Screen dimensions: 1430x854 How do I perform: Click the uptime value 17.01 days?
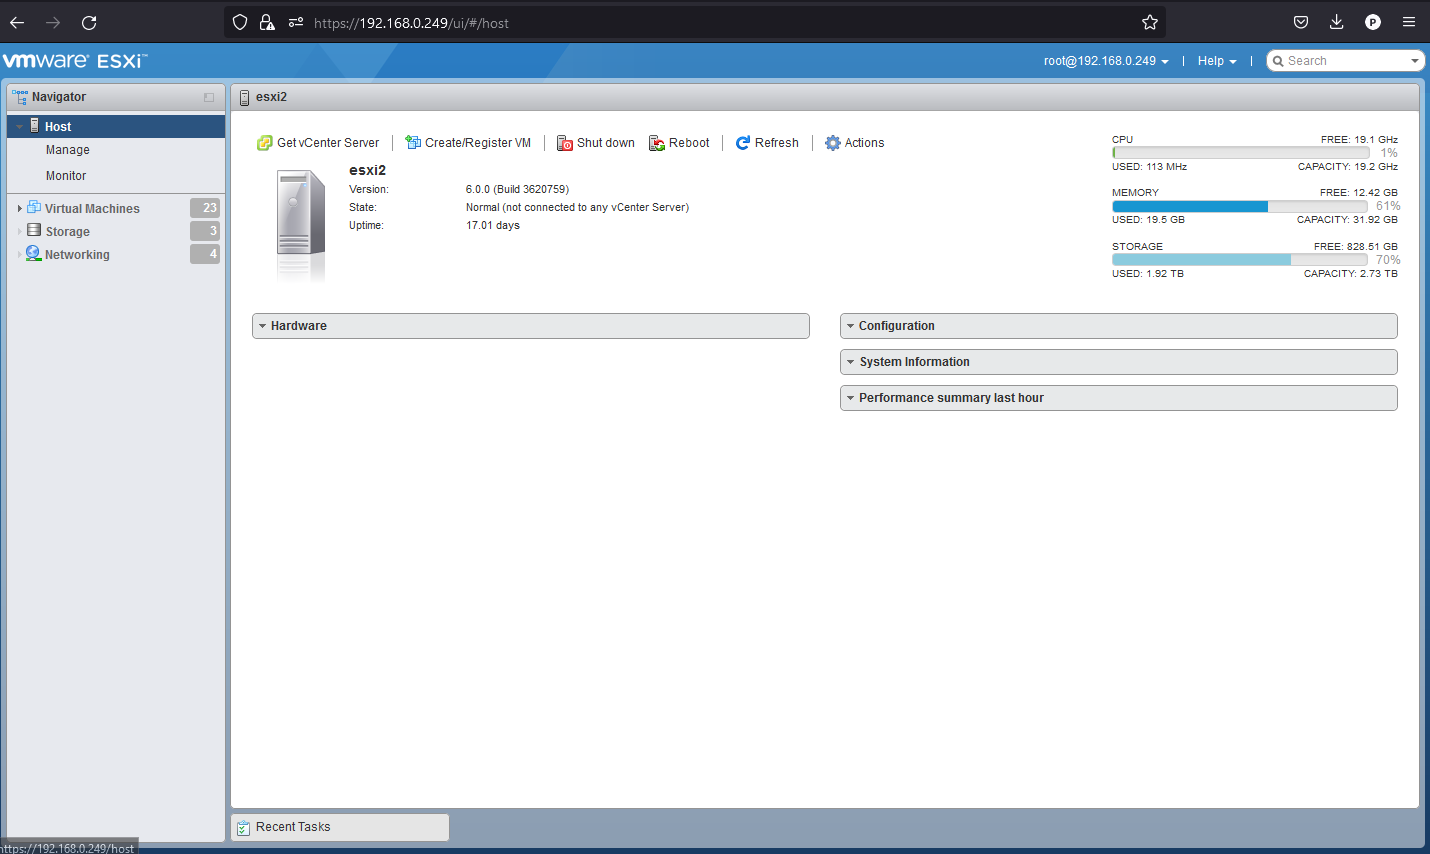493,225
